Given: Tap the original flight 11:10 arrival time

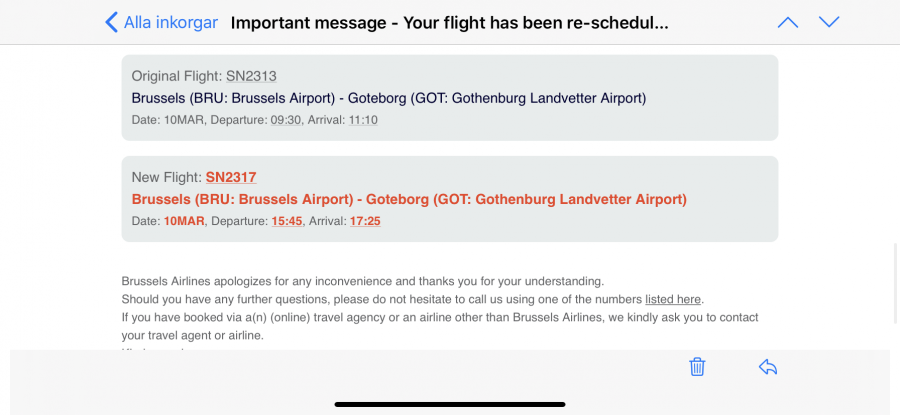Looking at the screenshot, I should 362,120.
